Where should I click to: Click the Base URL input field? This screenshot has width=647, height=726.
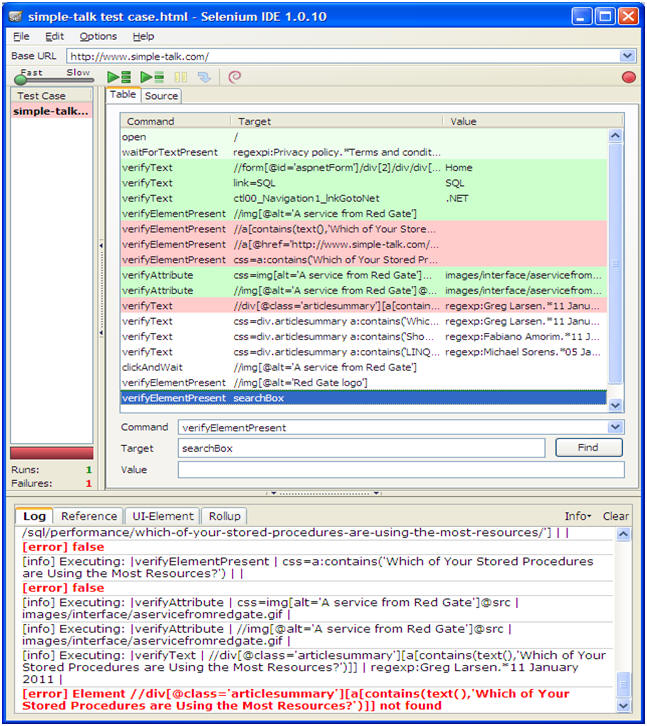343,56
